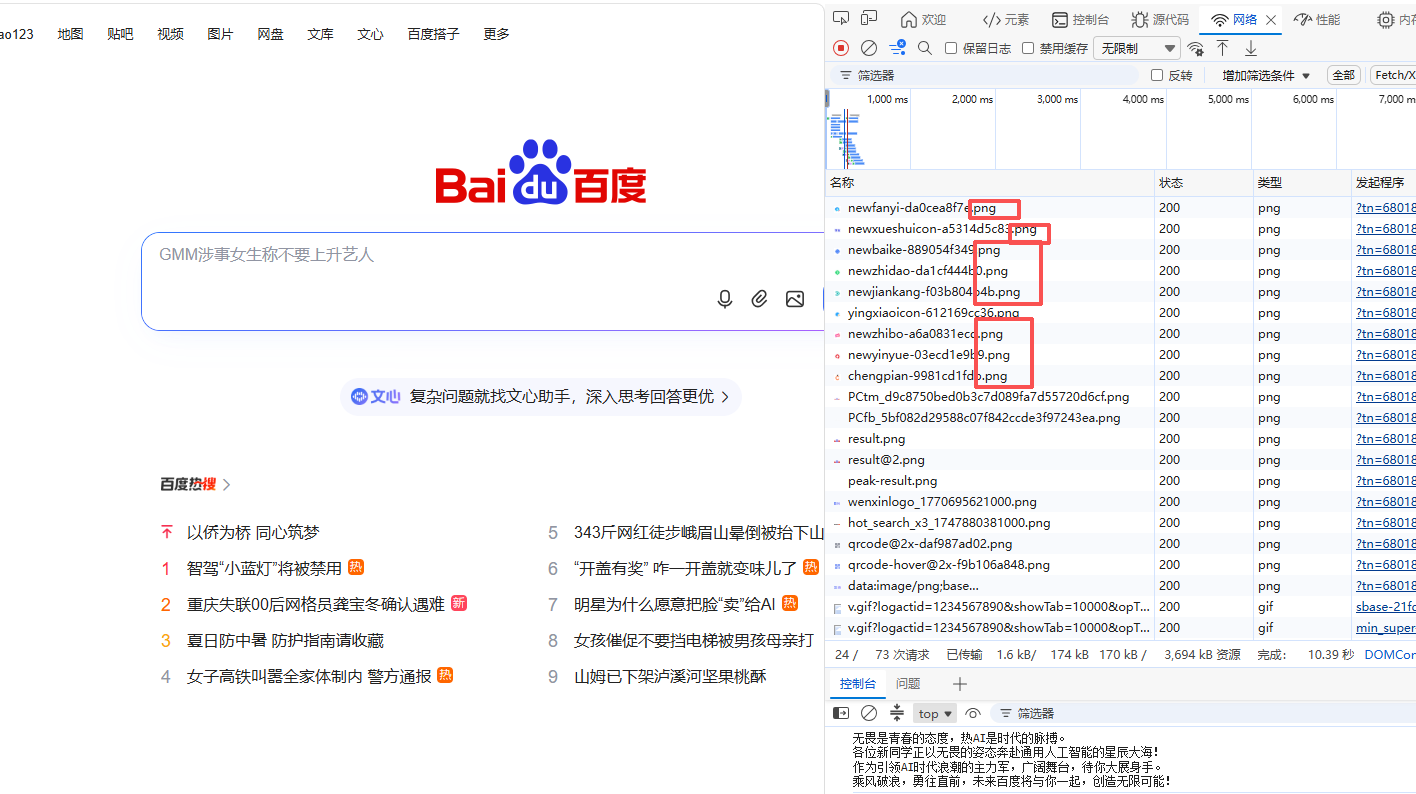Tick the 反转 checkbox
Viewport: 1416px width, 794px height.
(1157, 75)
